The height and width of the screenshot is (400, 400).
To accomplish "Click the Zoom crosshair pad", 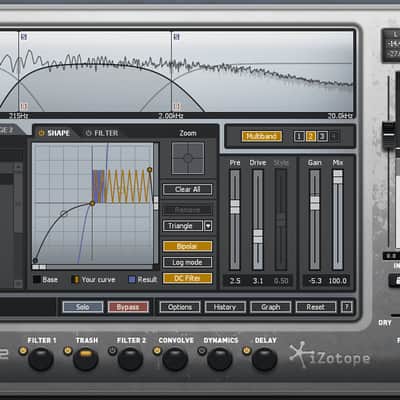I will (x=188, y=158).
